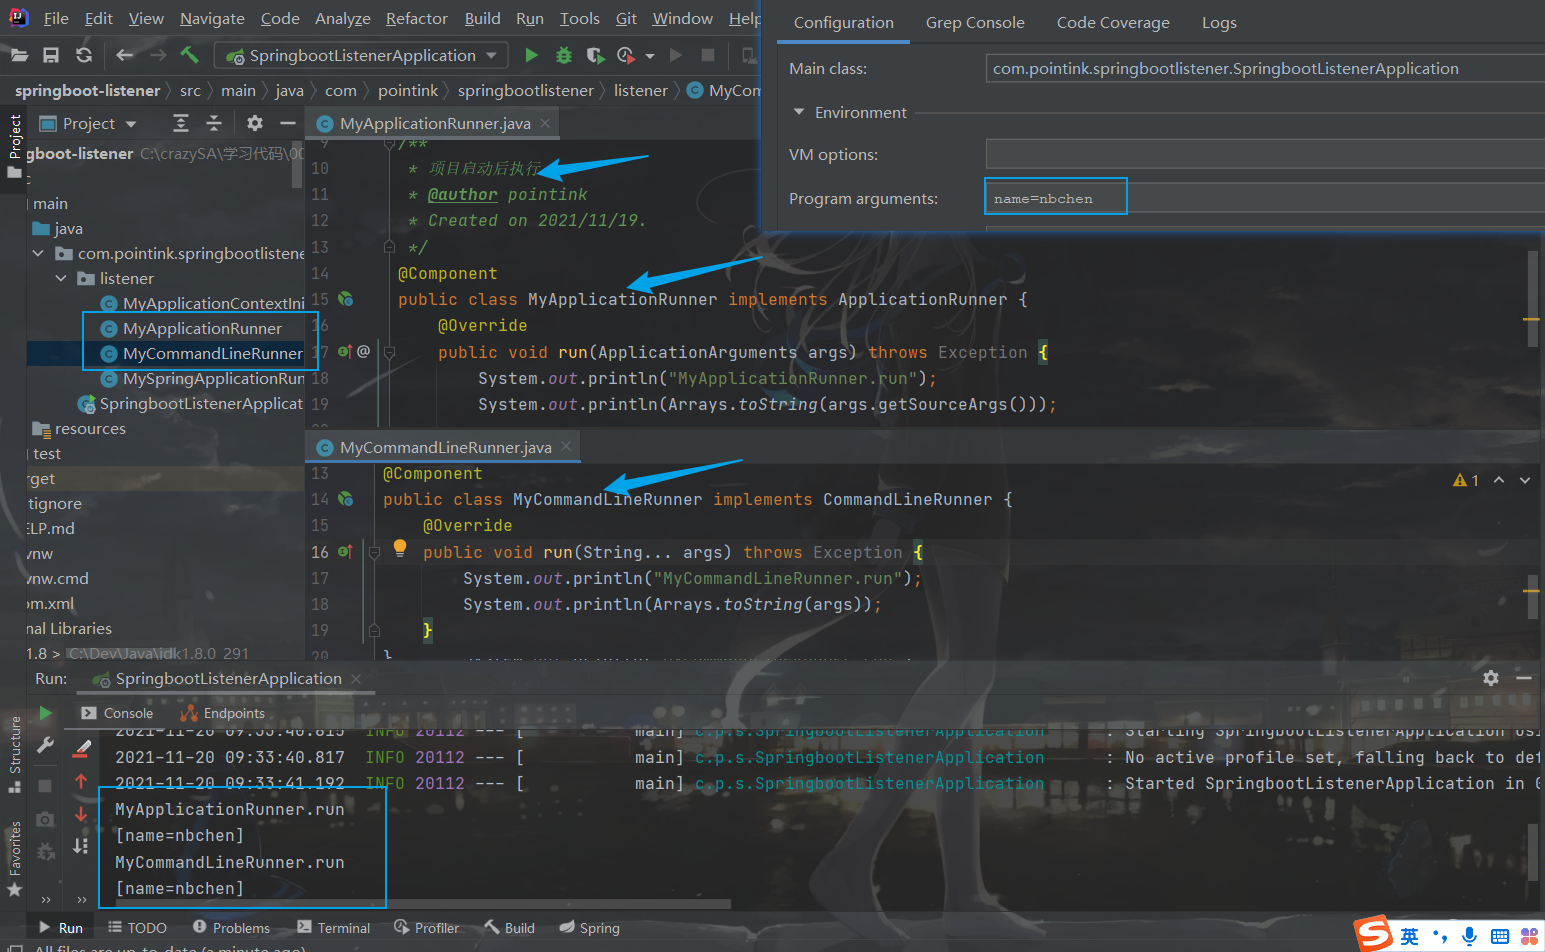Click the down arrow in console gutter
This screenshot has height=952, width=1545.
pyautogui.click(x=81, y=815)
